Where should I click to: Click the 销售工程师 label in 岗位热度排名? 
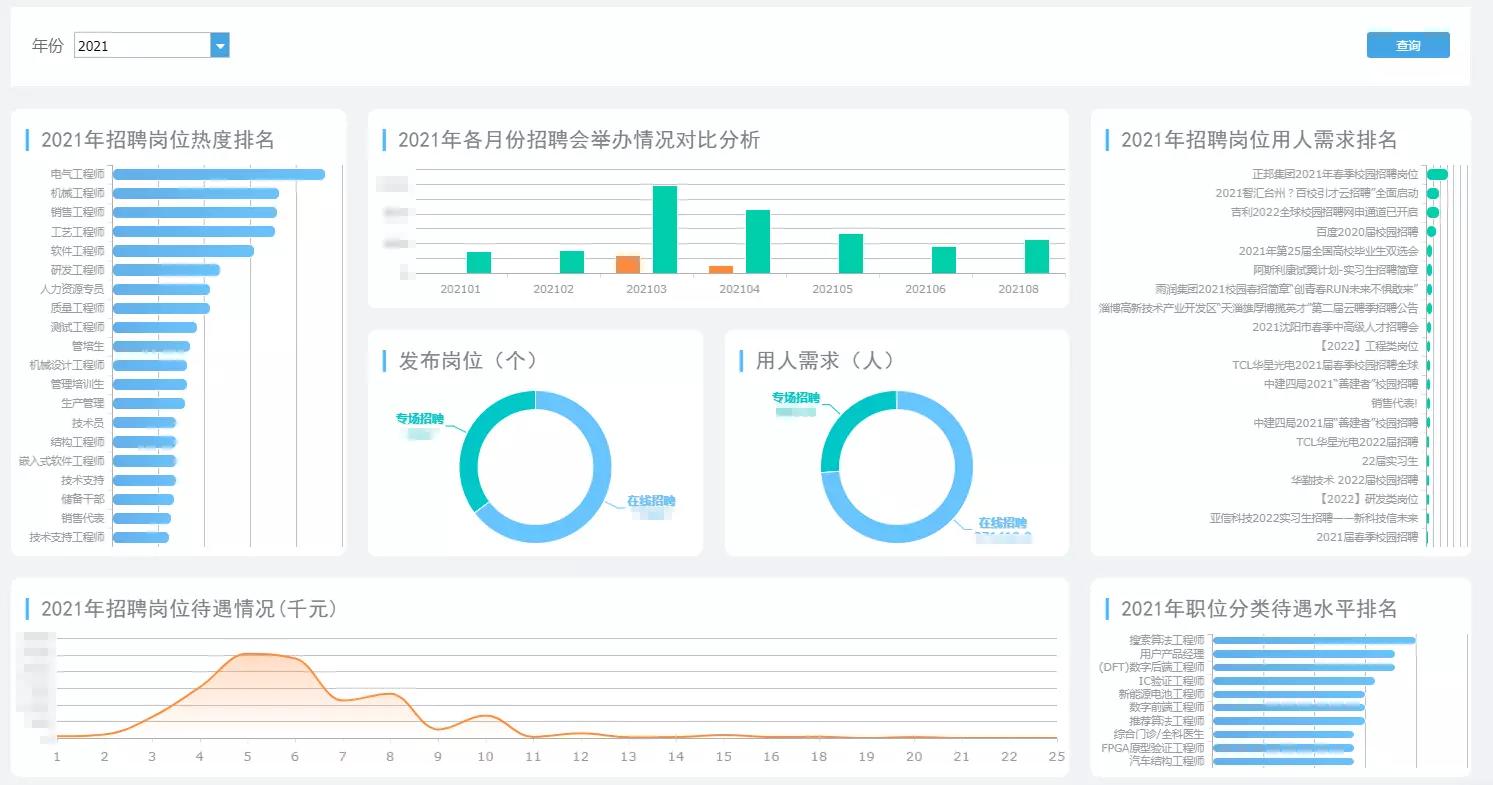point(77,212)
